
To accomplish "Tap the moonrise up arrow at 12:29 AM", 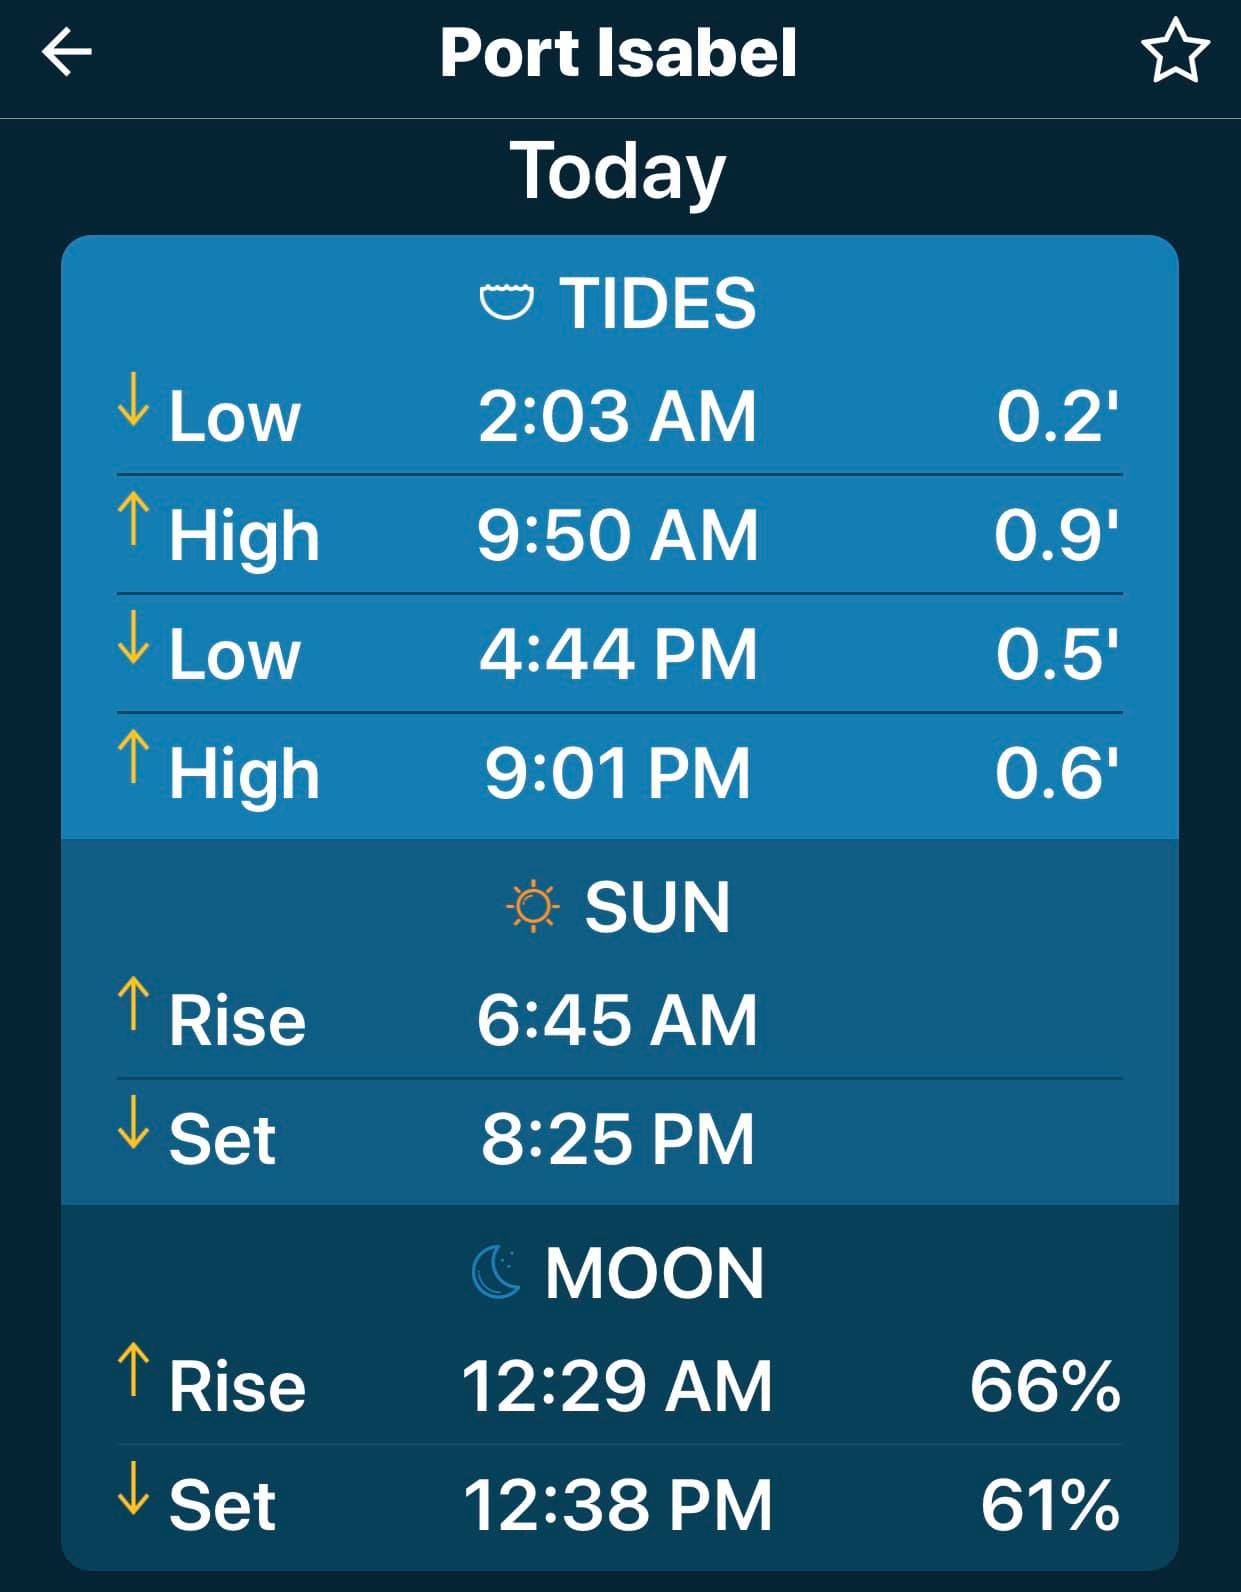I will tap(133, 1369).
